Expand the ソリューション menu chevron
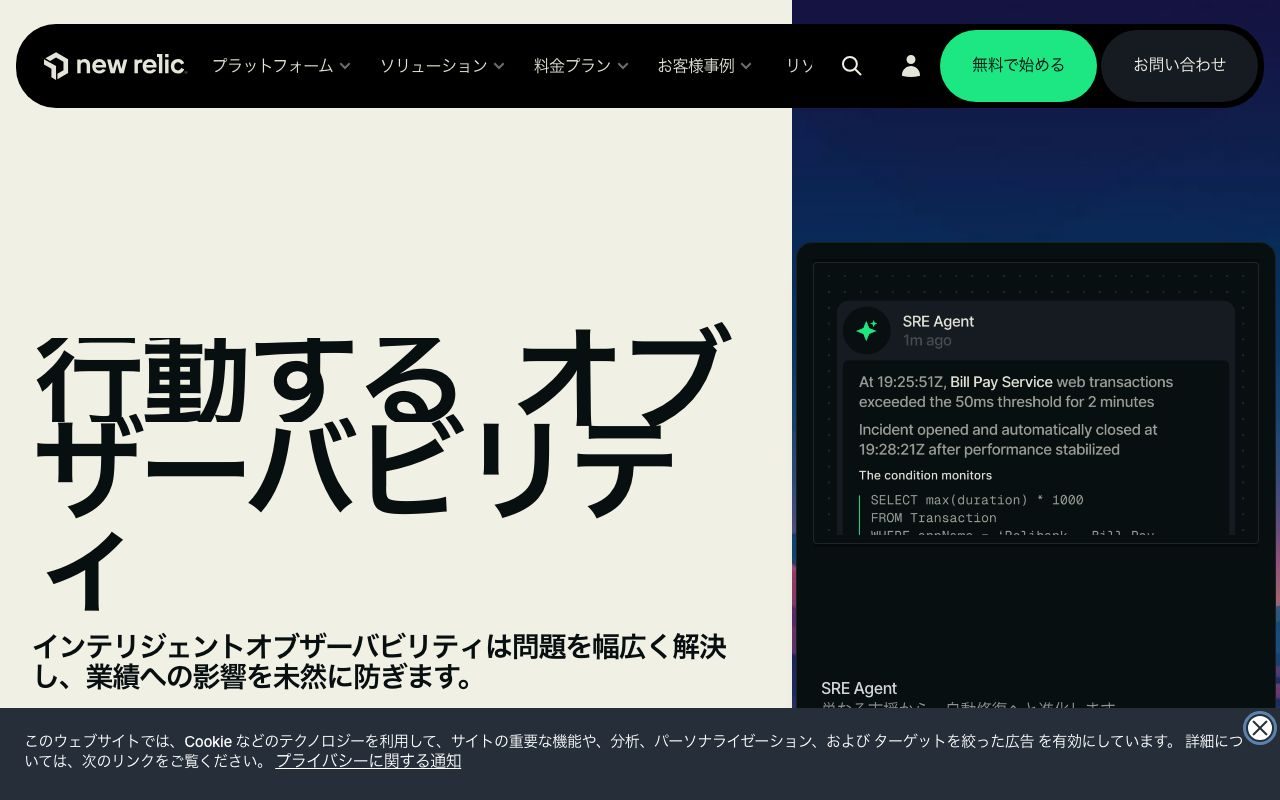The image size is (1280, 800). [499, 66]
